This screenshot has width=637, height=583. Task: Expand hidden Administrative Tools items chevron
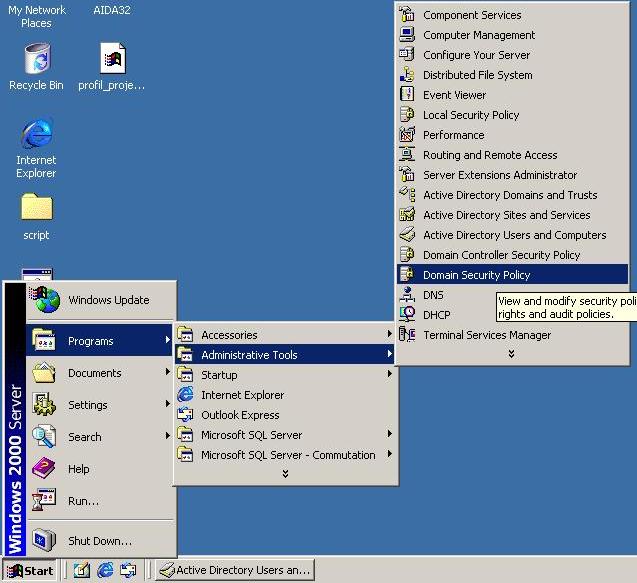click(511, 354)
